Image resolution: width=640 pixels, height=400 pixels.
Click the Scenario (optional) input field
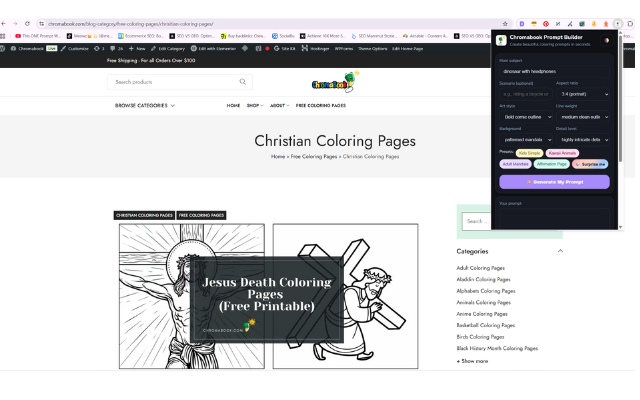(526, 94)
